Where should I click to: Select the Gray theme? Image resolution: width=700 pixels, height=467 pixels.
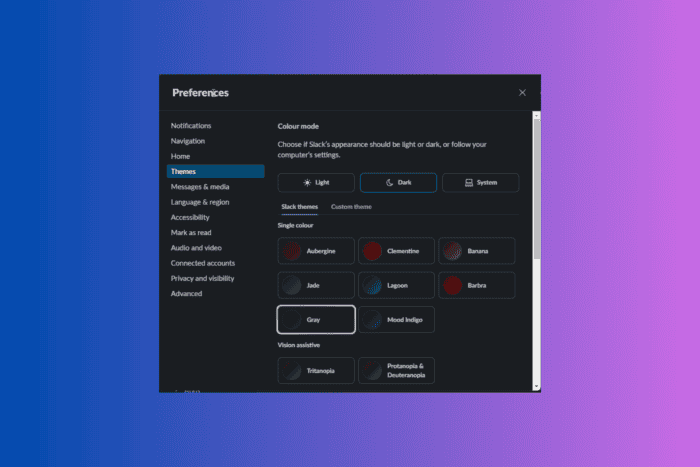click(x=316, y=320)
